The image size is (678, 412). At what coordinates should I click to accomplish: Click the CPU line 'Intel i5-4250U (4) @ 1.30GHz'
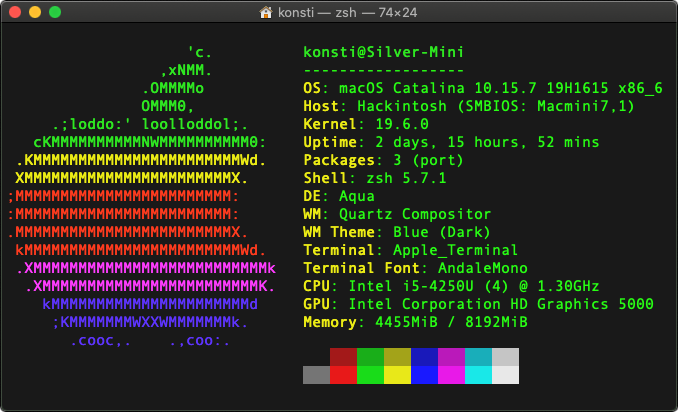[473, 286]
